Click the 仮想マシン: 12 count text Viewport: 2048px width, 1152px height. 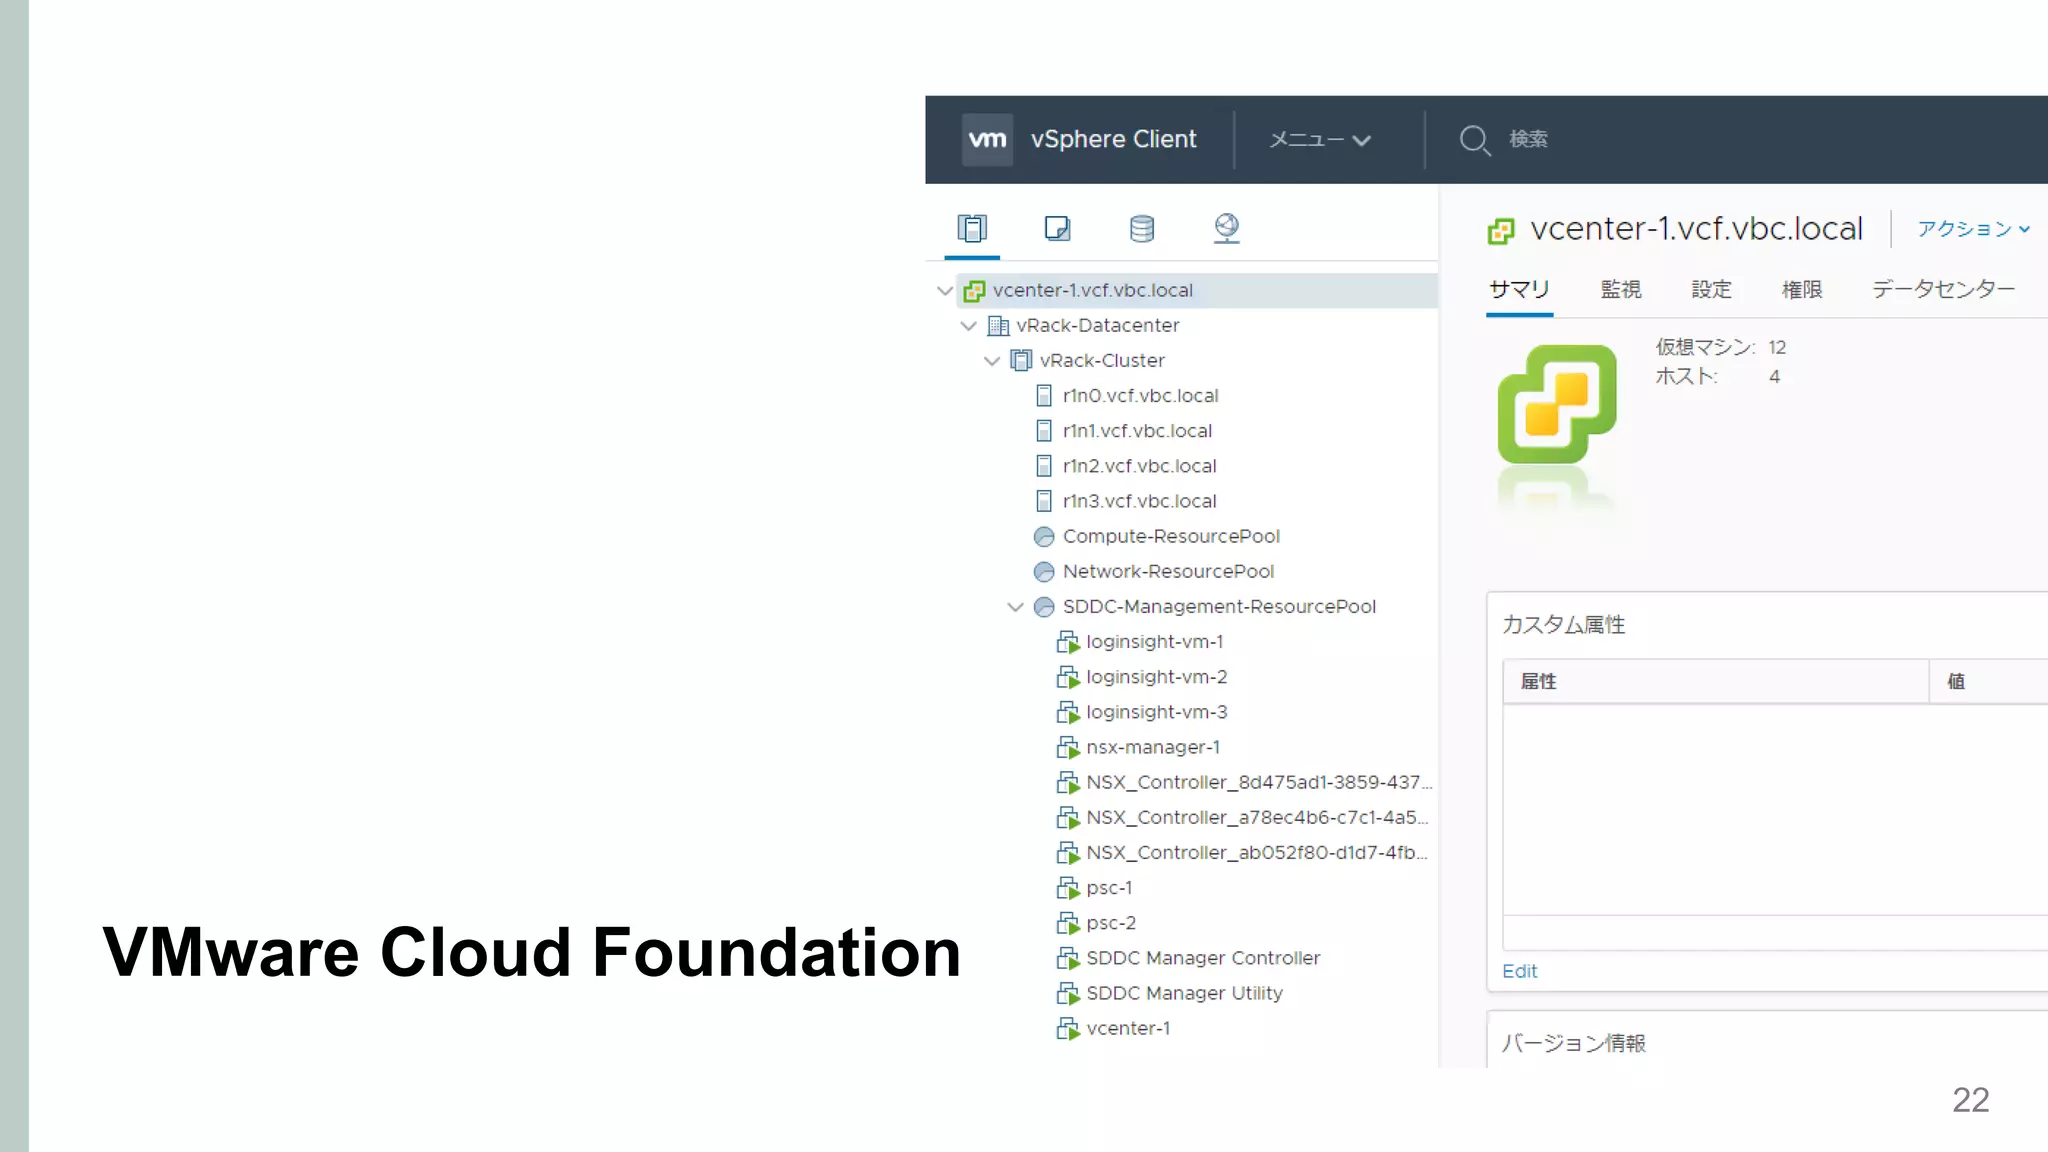[x=1720, y=347]
